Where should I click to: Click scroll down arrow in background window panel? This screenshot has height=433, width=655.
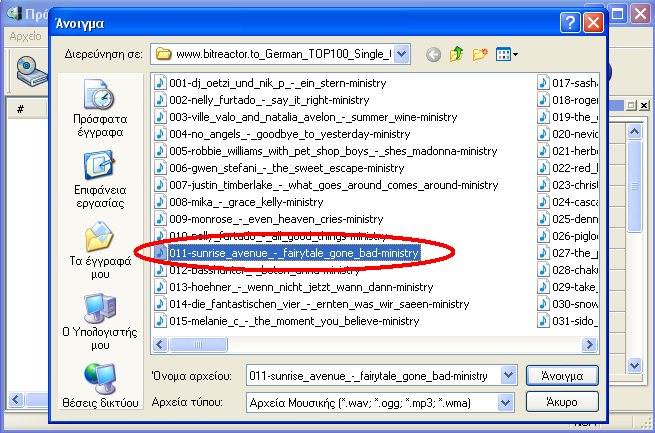pos(635,366)
